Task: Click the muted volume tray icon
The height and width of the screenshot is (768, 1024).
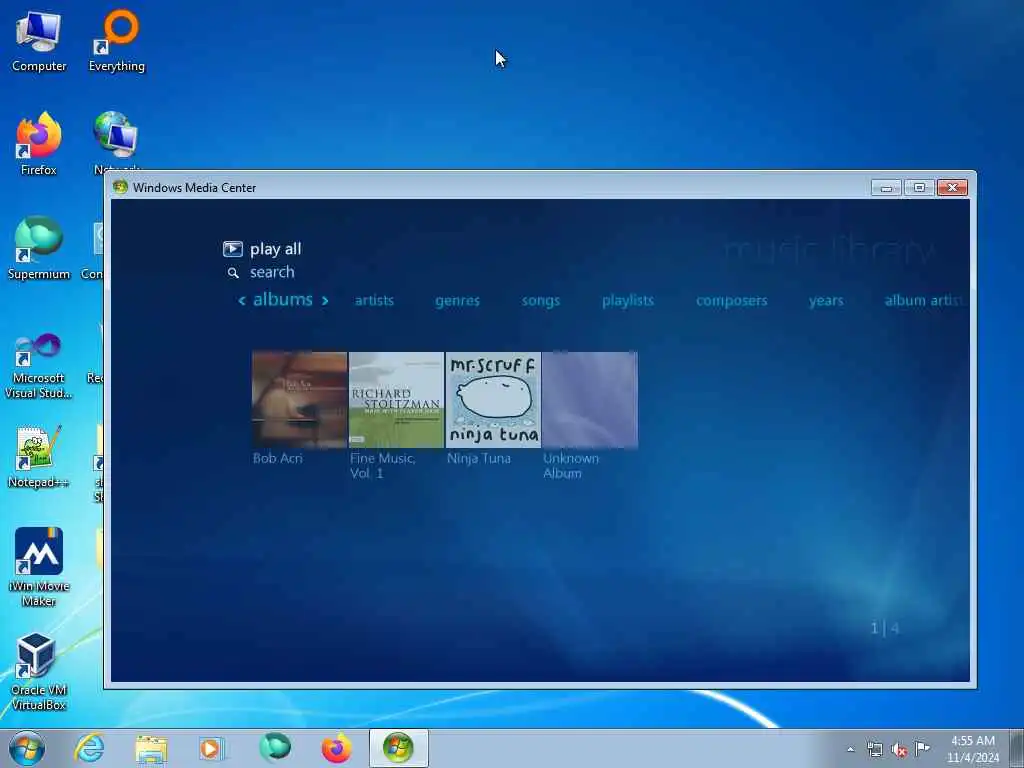Action: [x=899, y=750]
